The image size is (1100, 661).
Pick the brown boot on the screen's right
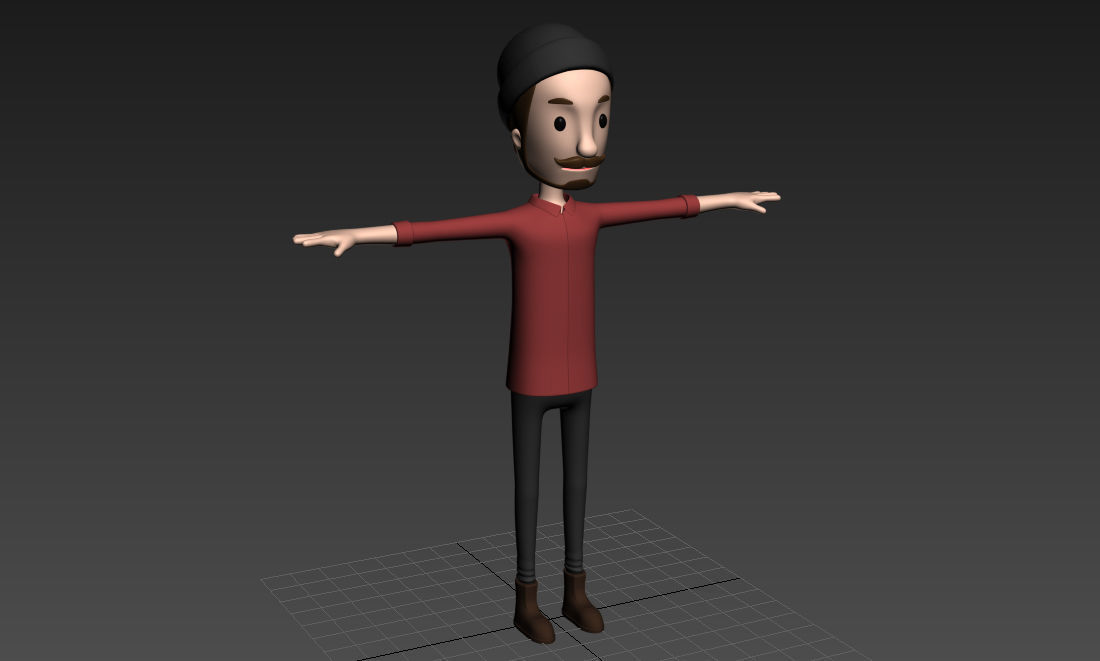click(x=582, y=602)
